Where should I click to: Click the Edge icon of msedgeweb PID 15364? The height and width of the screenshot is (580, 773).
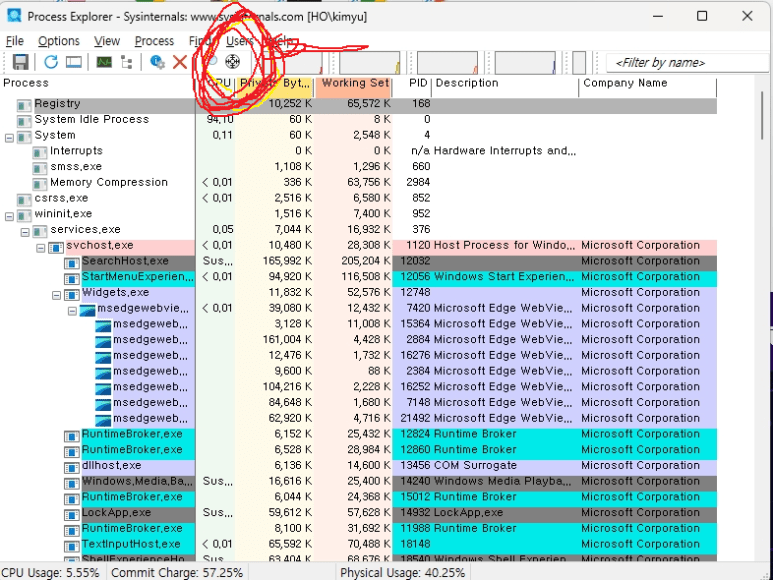tap(103, 325)
